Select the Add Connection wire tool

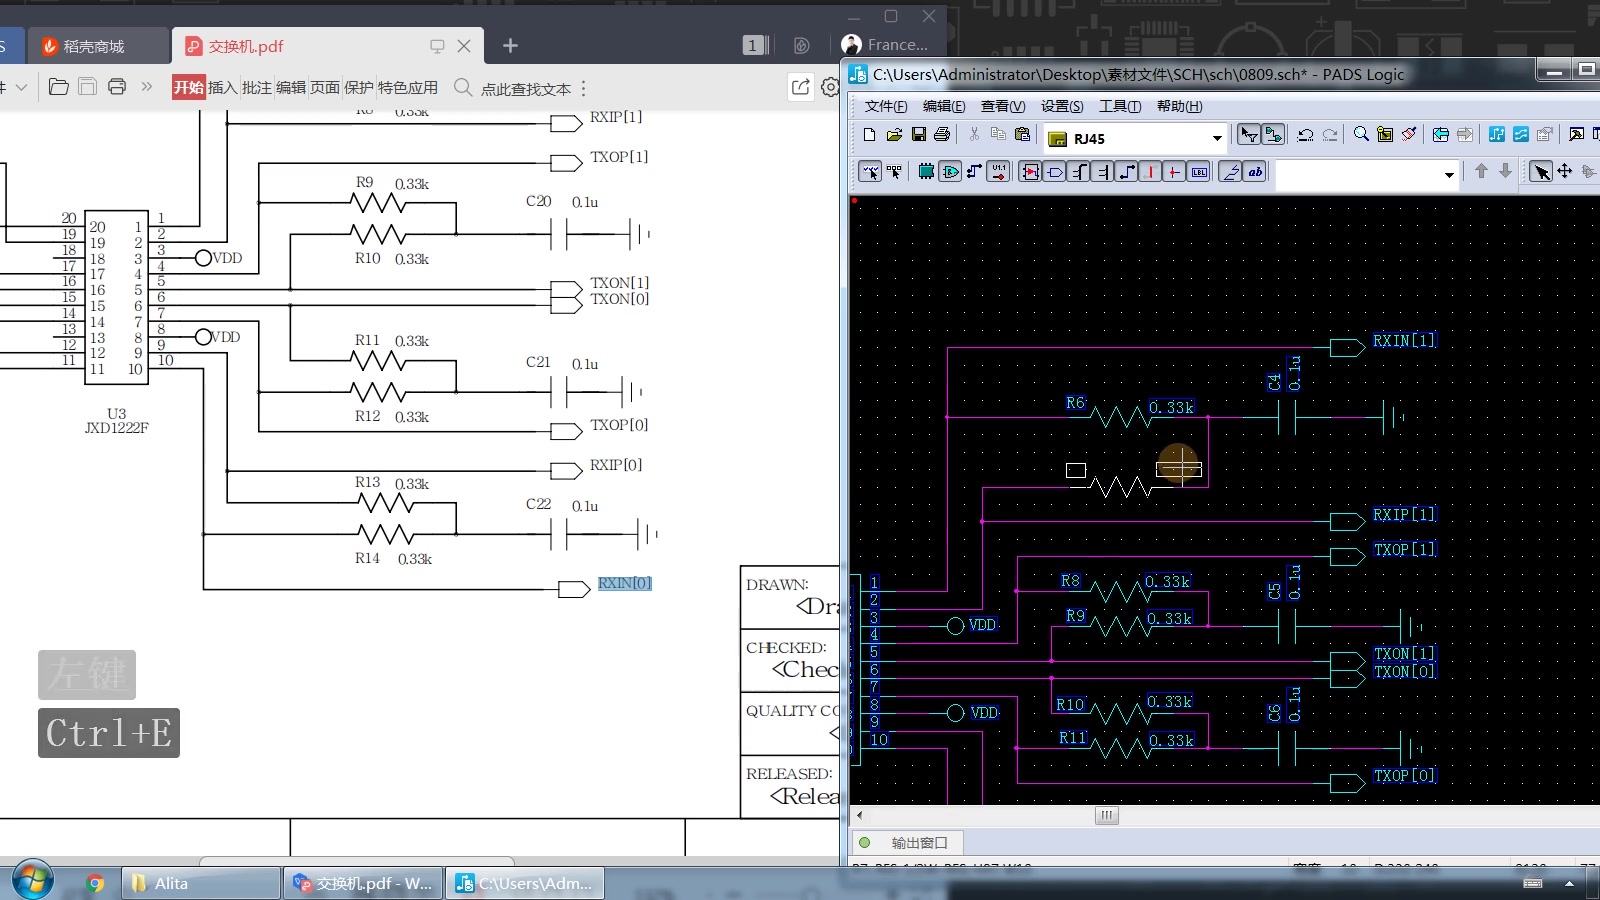[x=974, y=172]
